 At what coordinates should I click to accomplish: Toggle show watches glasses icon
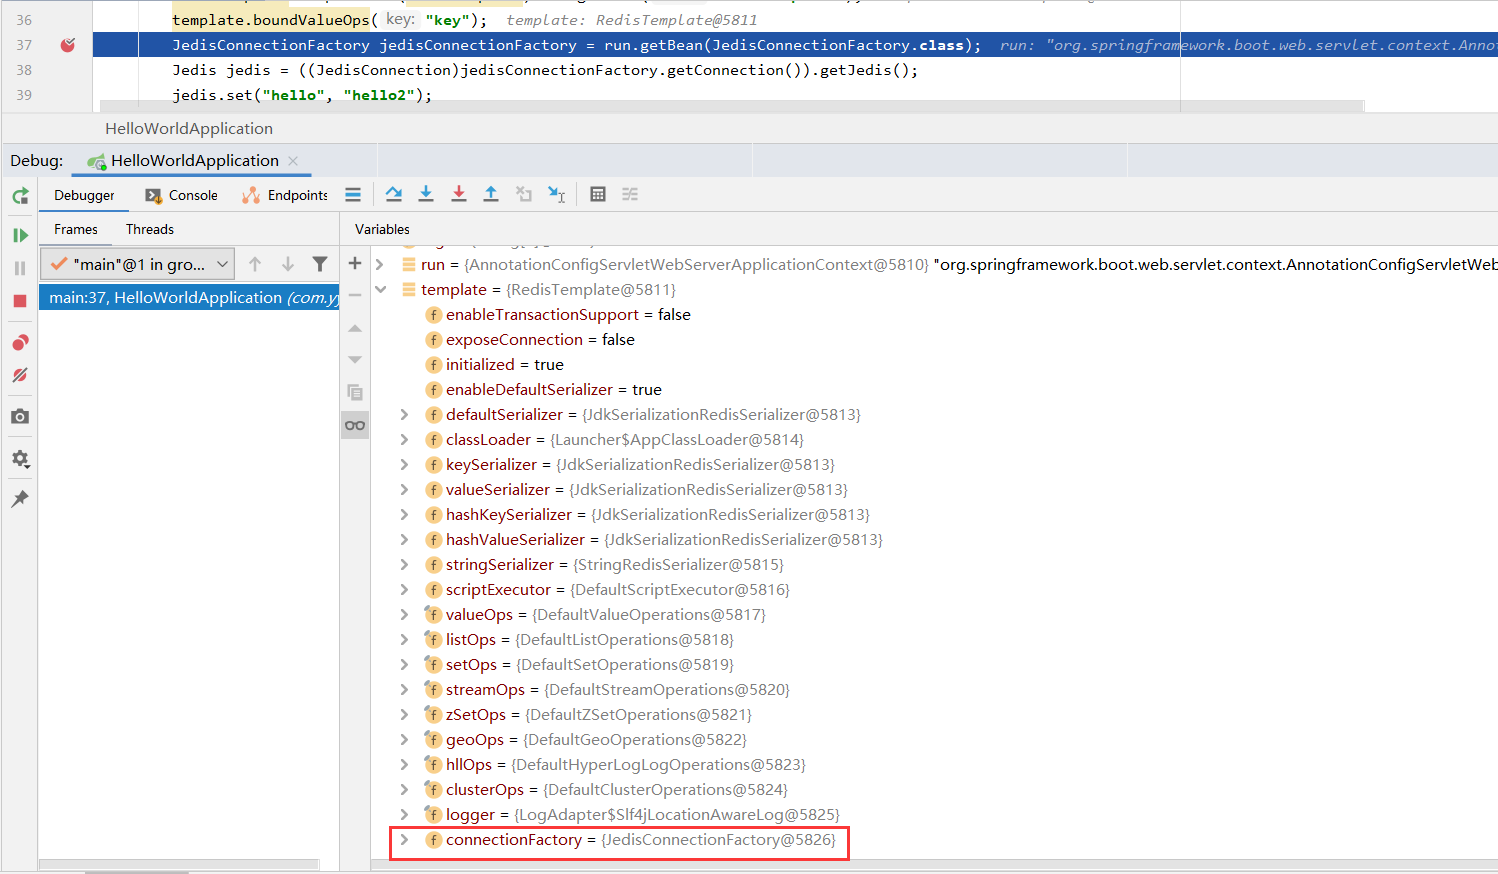tap(355, 425)
